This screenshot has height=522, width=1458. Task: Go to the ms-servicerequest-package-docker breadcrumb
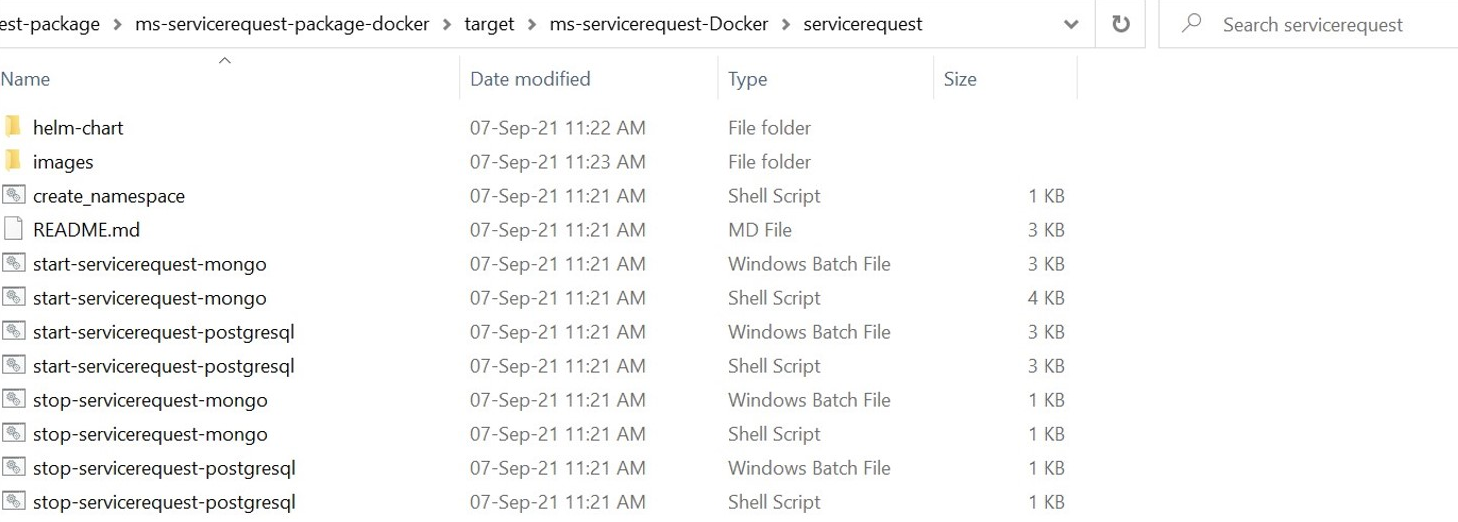(x=282, y=24)
